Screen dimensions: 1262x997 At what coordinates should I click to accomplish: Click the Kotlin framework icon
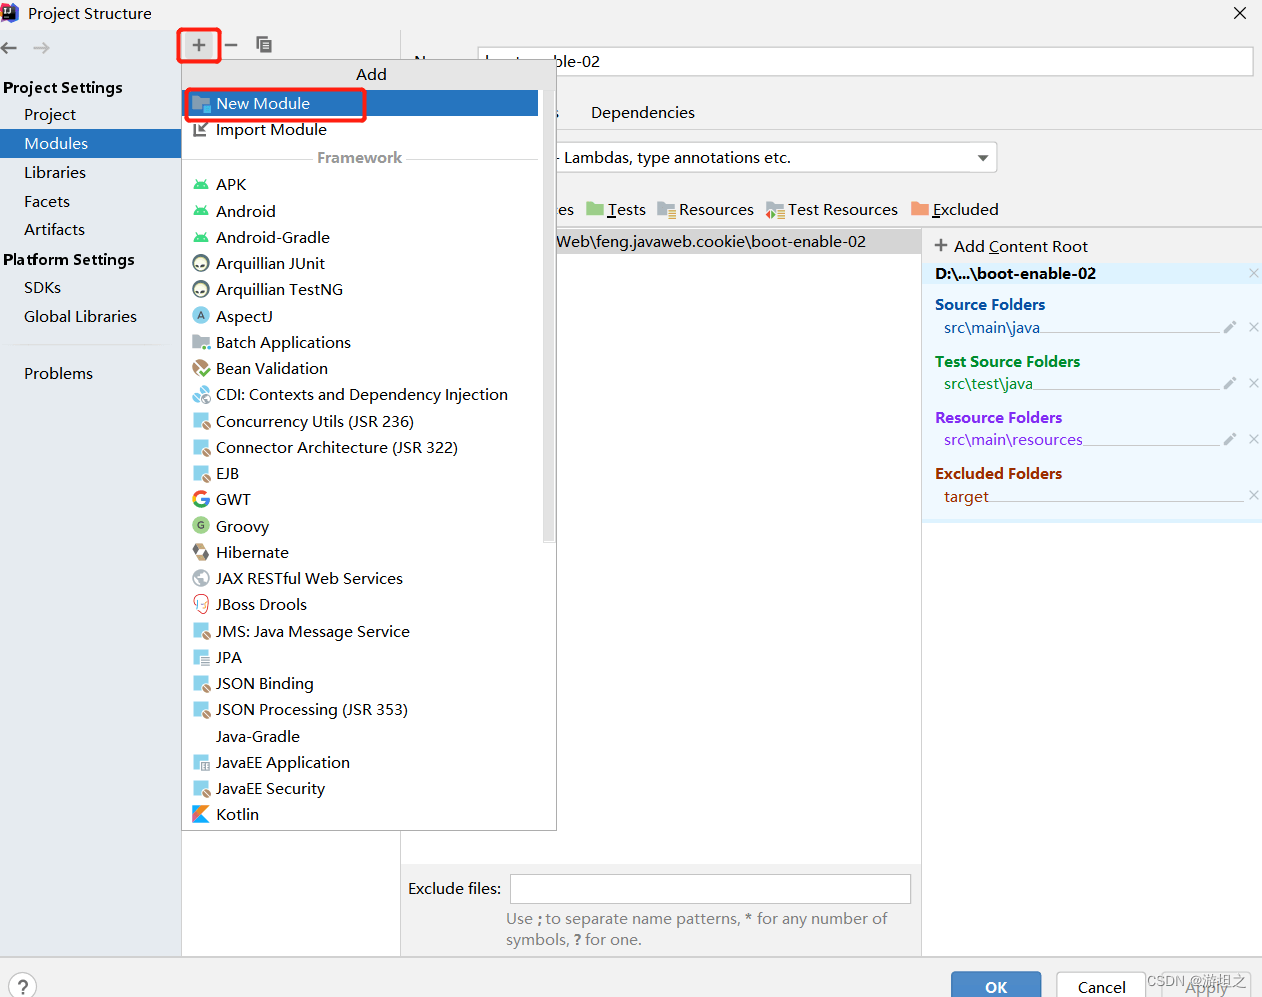pyautogui.click(x=201, y=814)
